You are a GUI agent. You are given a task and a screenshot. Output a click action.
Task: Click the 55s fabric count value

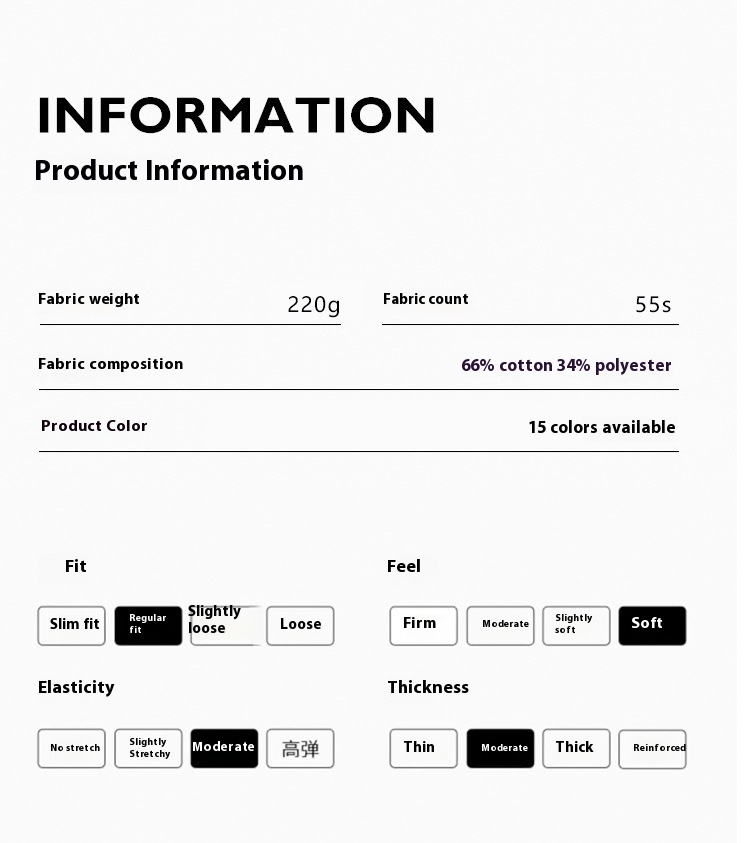pyautogui.click(x=653, y=305)
